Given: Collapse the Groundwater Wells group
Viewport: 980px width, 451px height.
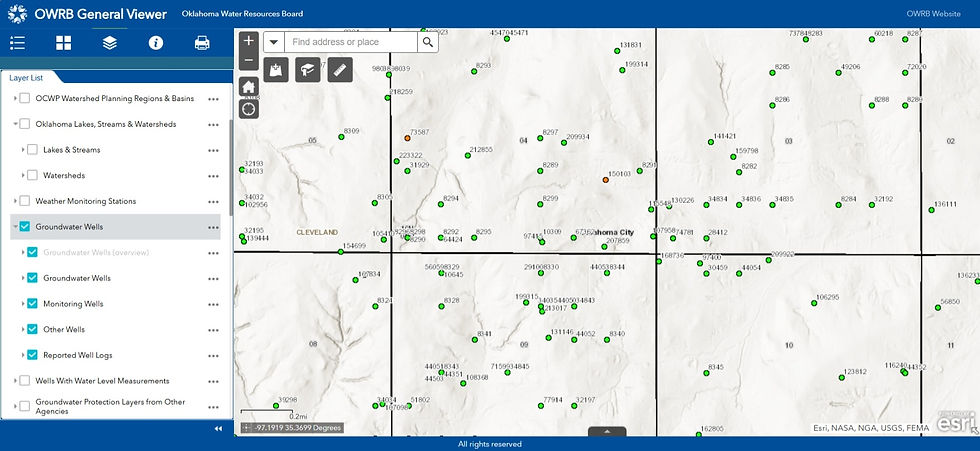Looking at the screenshot, I should [x=15, y=226].
